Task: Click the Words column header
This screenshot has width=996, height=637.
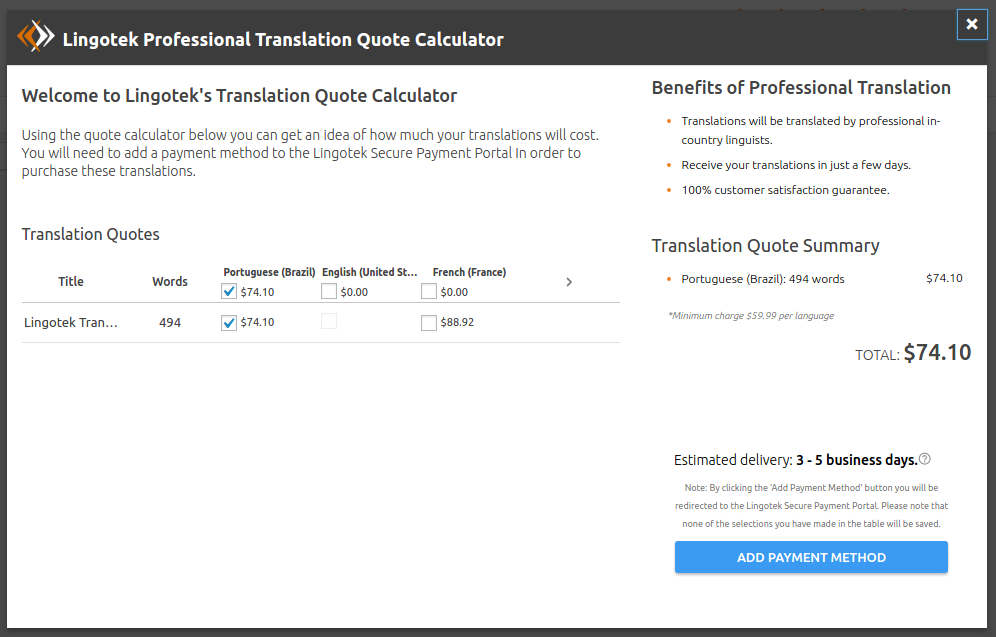Action: (x=170, y=282)
